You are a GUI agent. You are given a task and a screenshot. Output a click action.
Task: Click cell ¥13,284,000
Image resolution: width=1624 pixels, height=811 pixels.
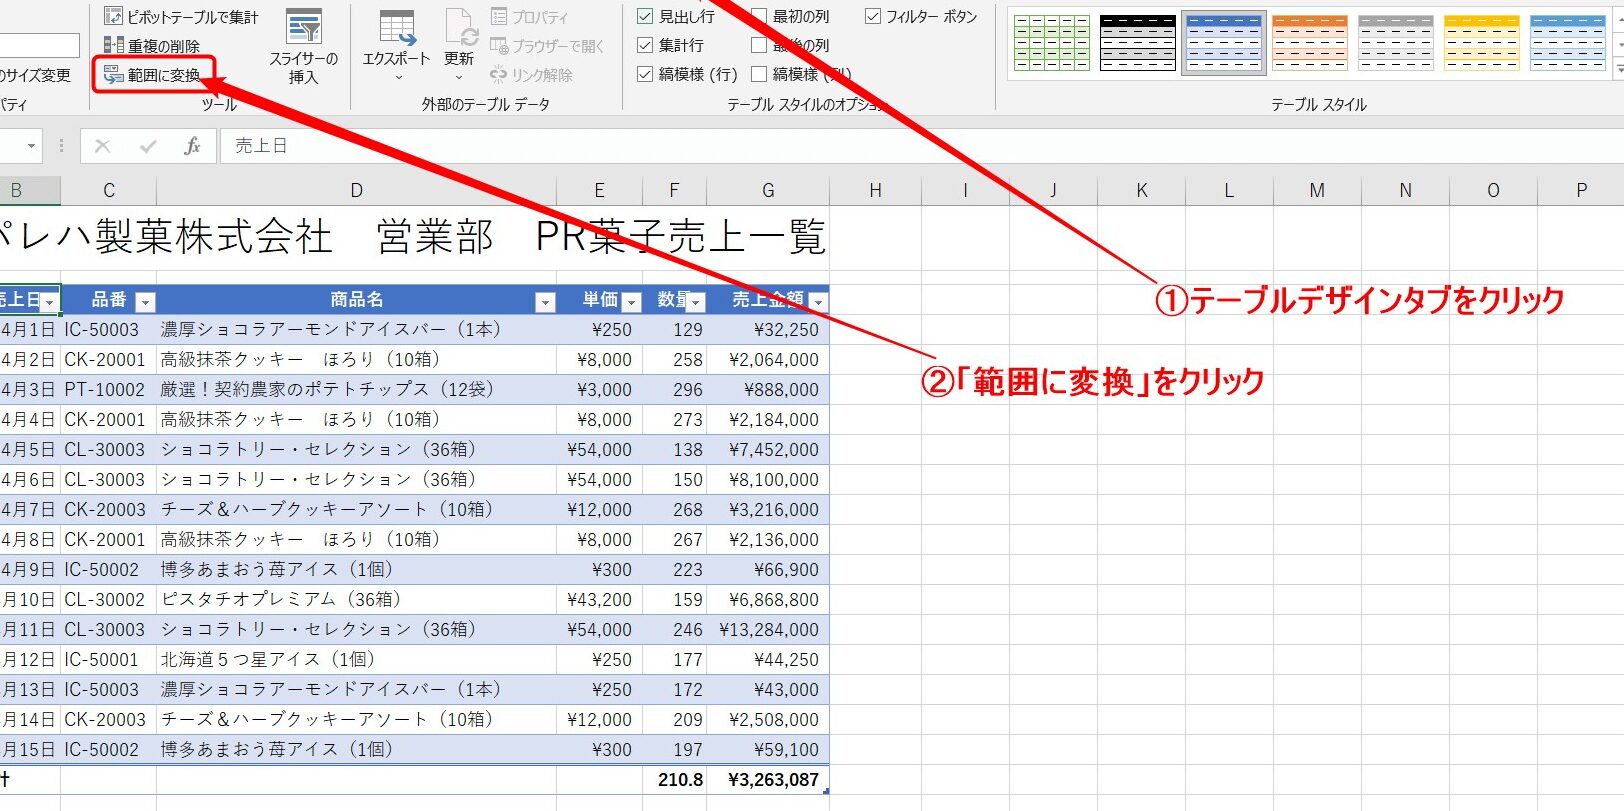click(768, 630)
